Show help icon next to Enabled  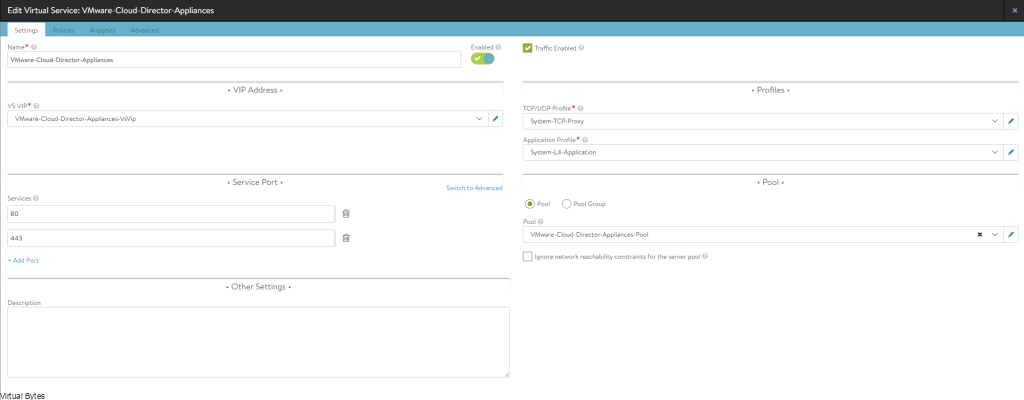(498, 47)
